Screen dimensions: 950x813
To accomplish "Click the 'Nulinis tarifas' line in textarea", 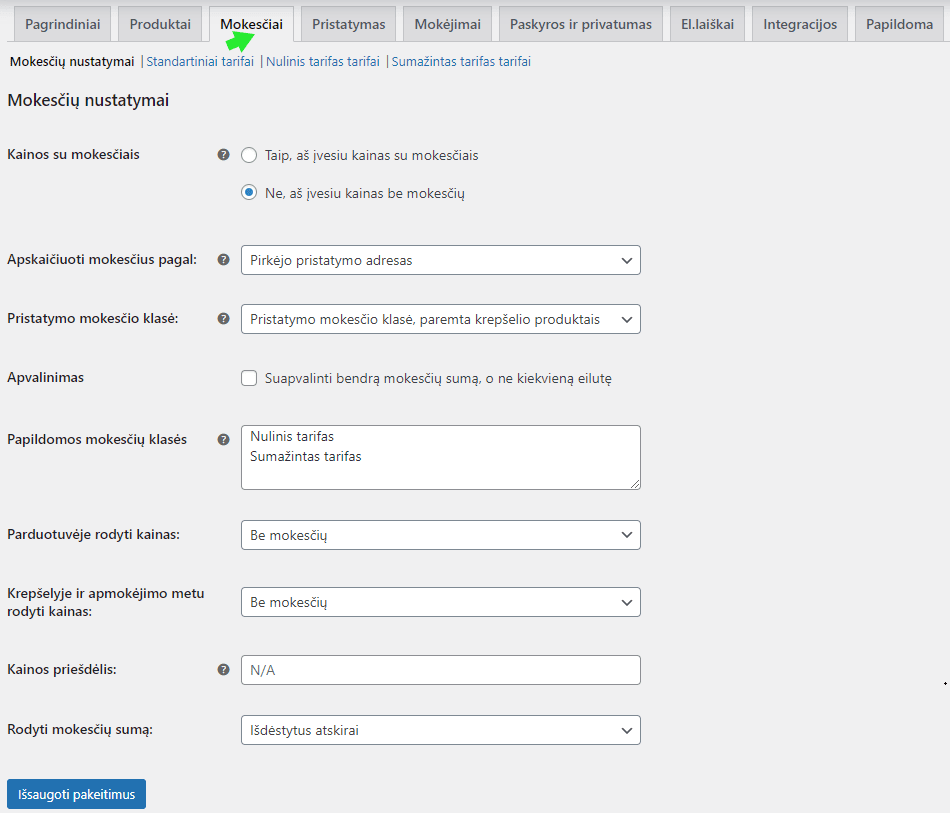I will click(292, 436).
